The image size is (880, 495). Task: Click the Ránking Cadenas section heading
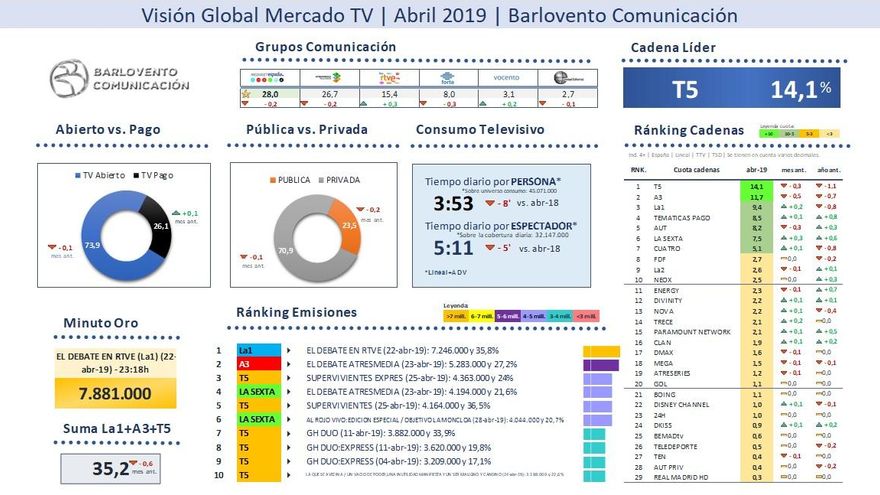(688, 130)
